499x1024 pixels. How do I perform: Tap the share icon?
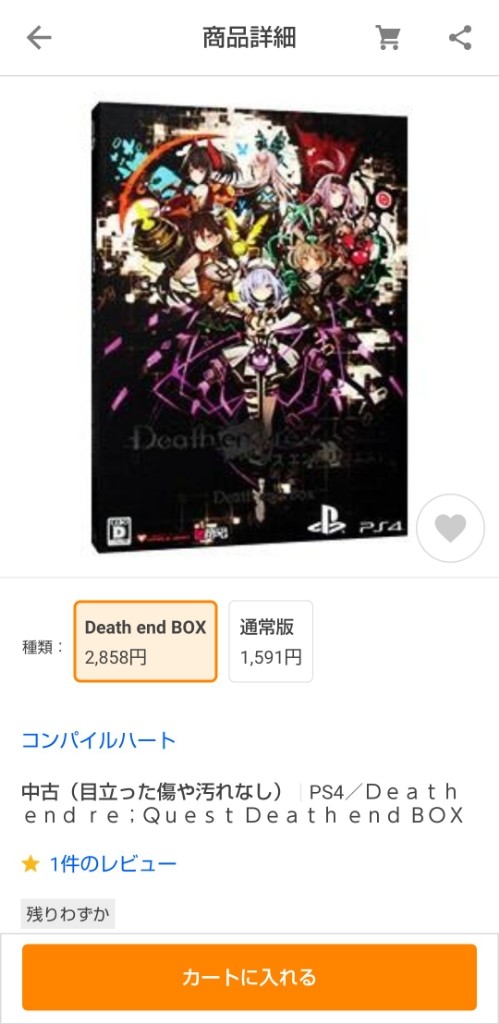pos(460,38)
